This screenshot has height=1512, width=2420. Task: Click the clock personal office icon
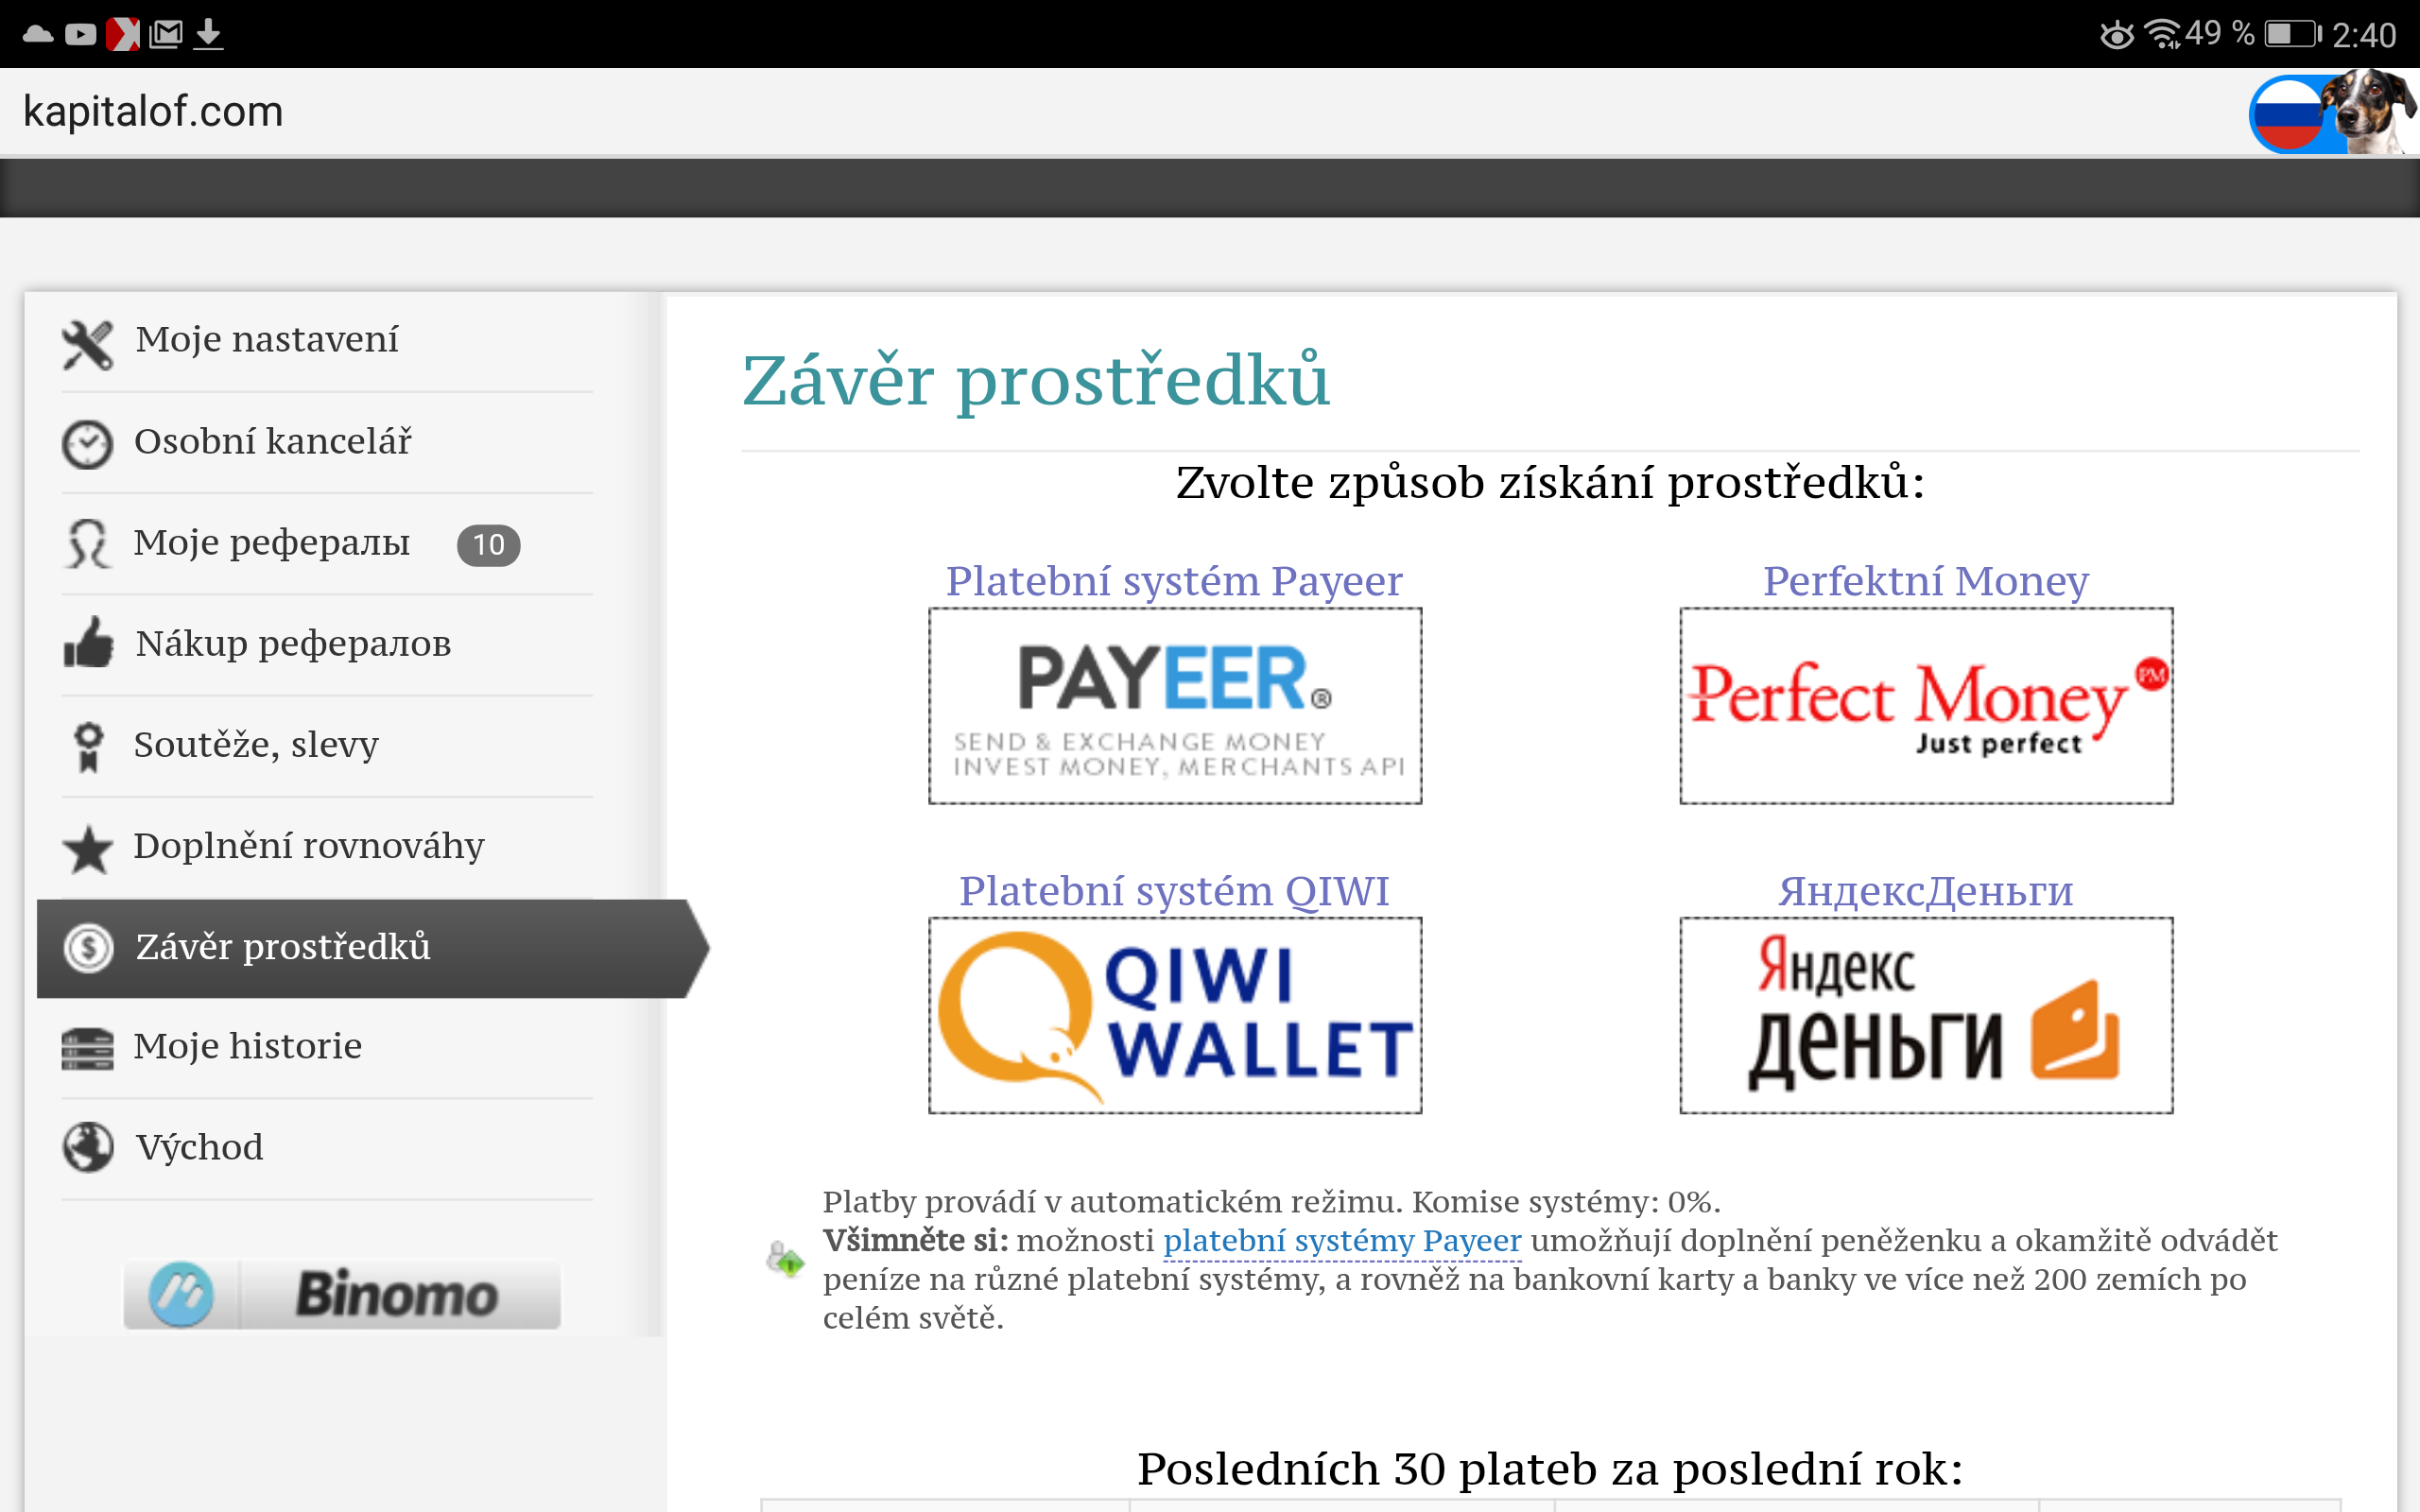(87, 442)
